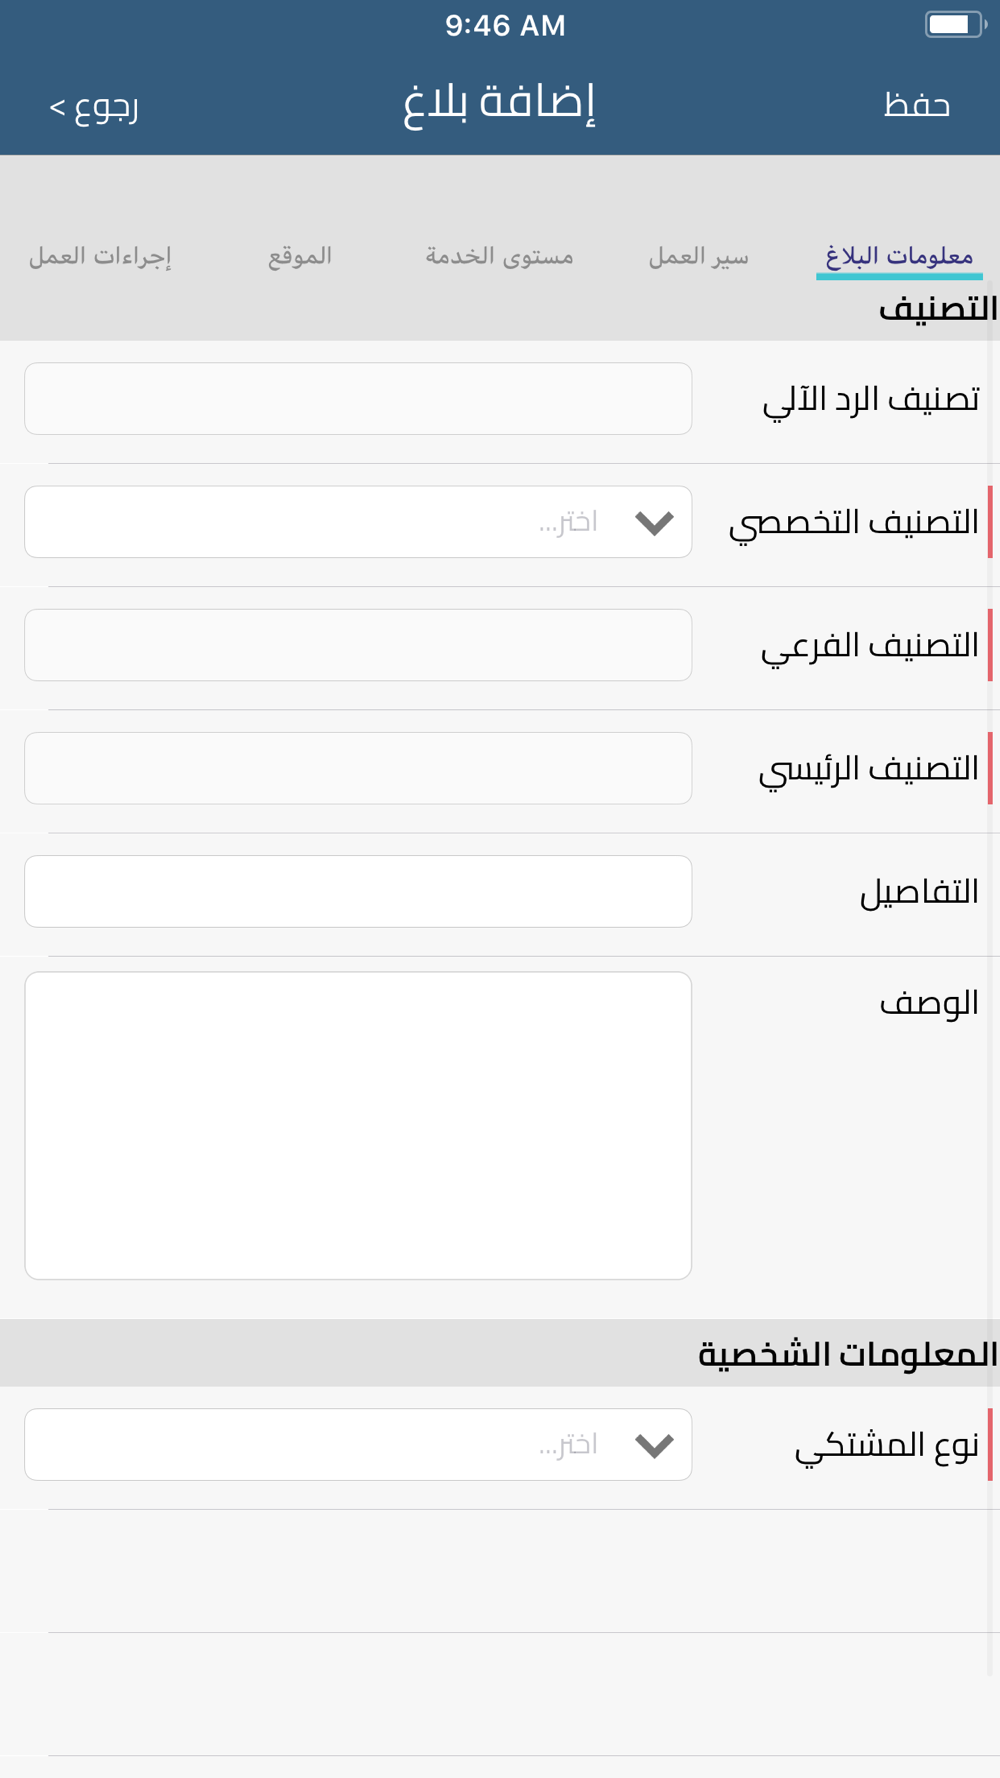Click the التصنيف الفرعي field

358,645
